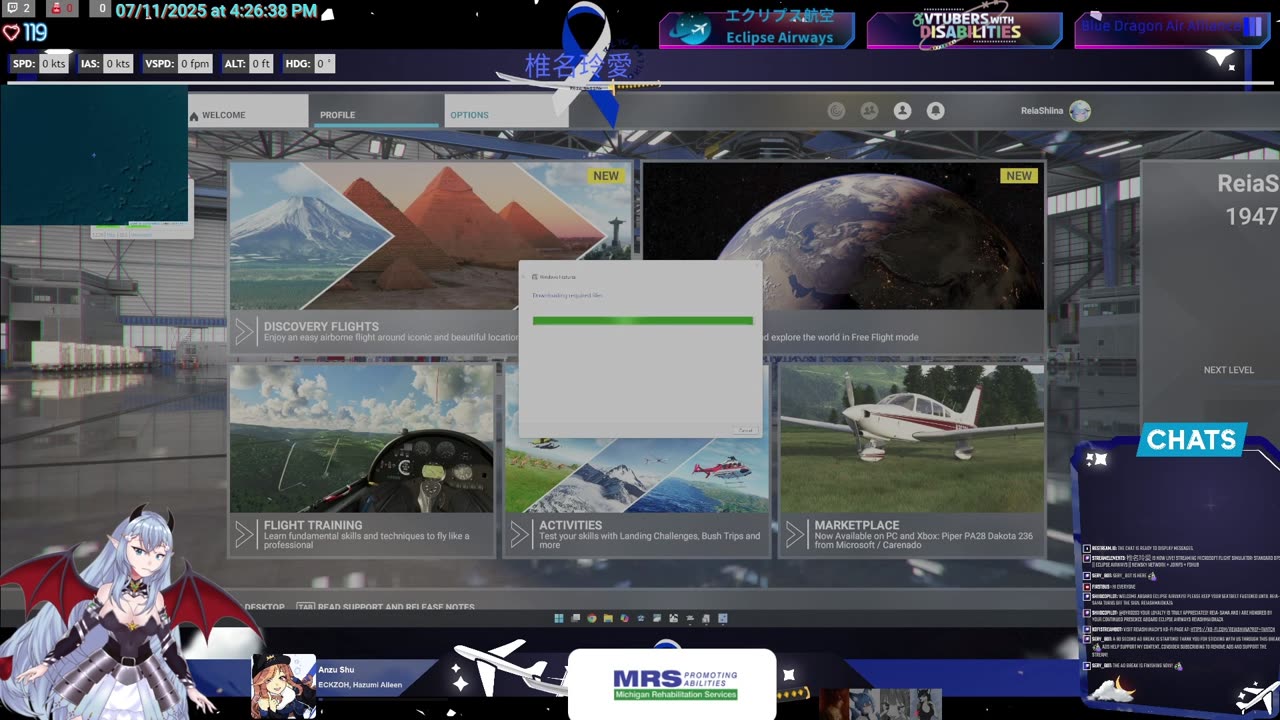The height and width of the screenshot is (720, 1280).
Task: Click the green download progress bar
Action: (643, 321)
